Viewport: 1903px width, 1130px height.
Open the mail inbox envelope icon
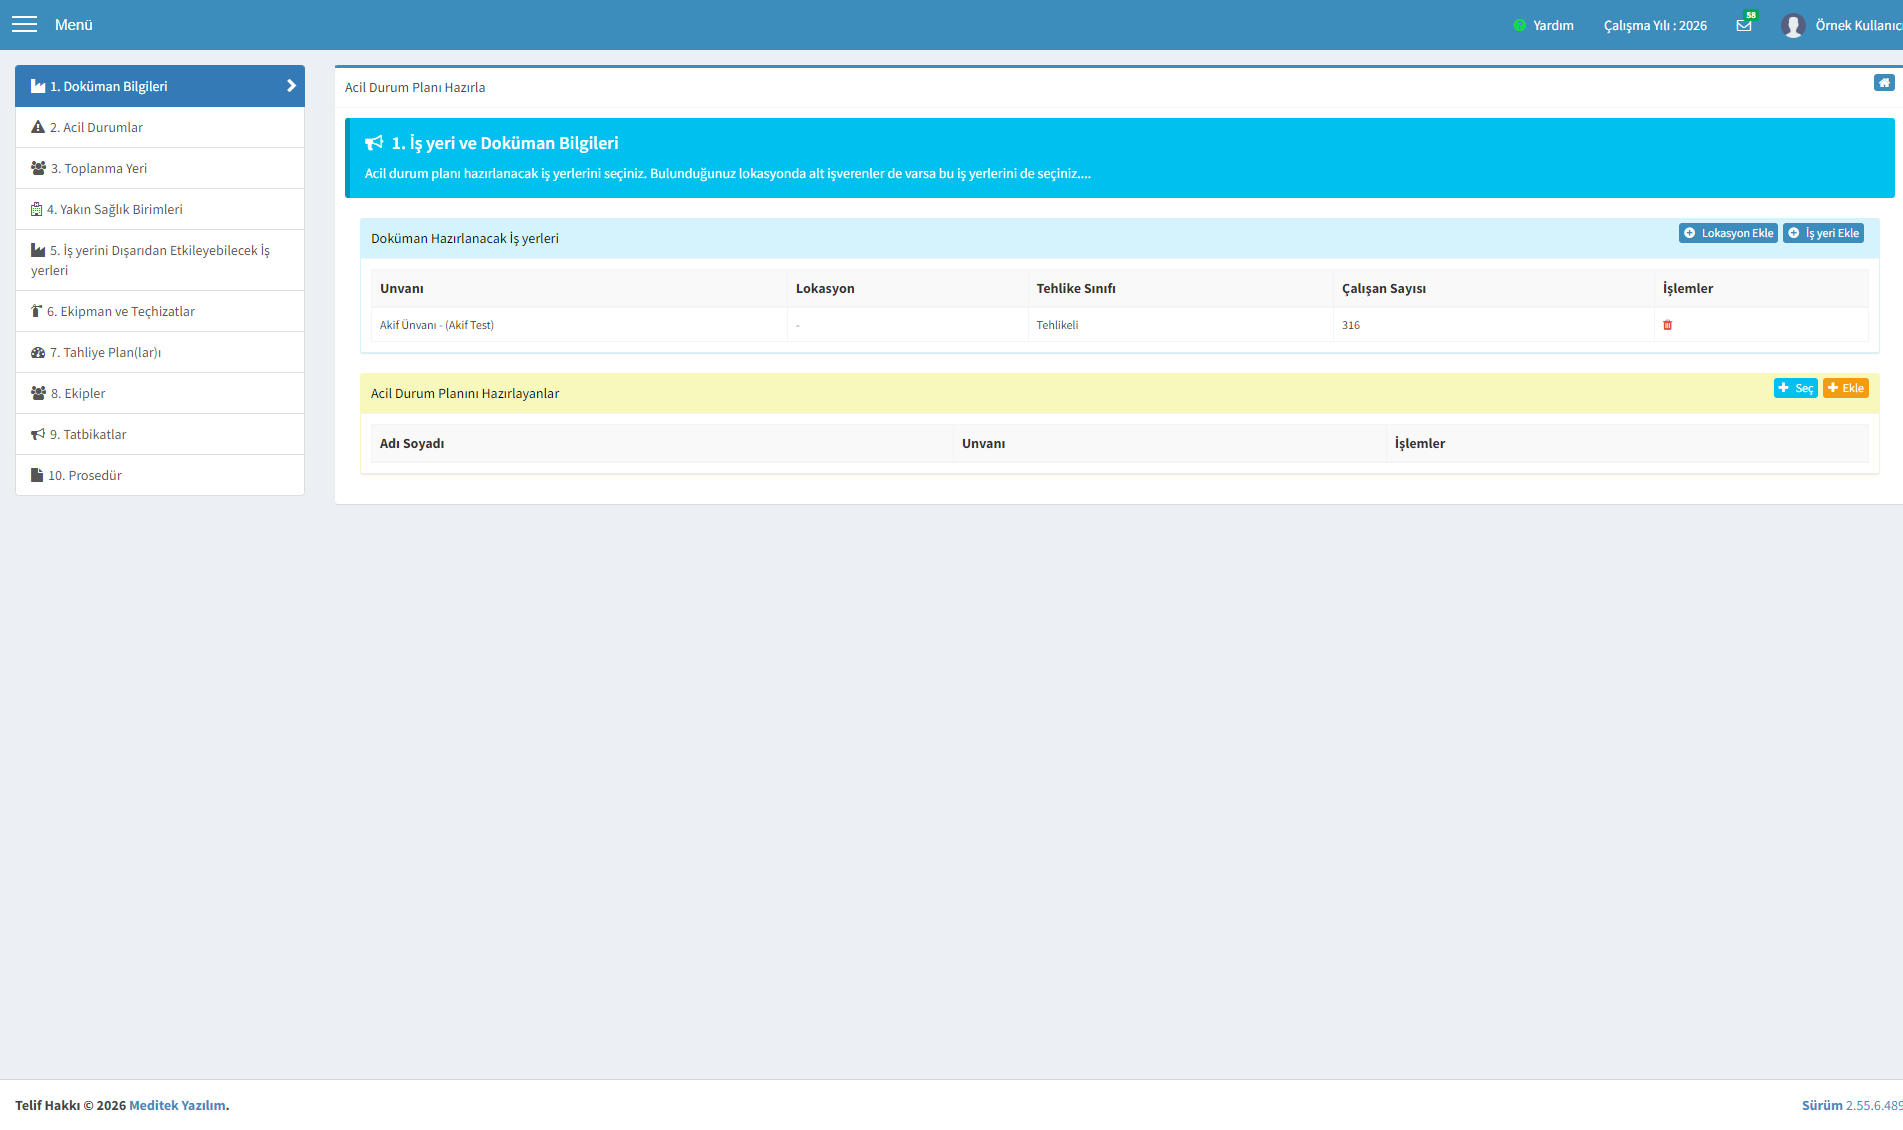pos(1744,25)
